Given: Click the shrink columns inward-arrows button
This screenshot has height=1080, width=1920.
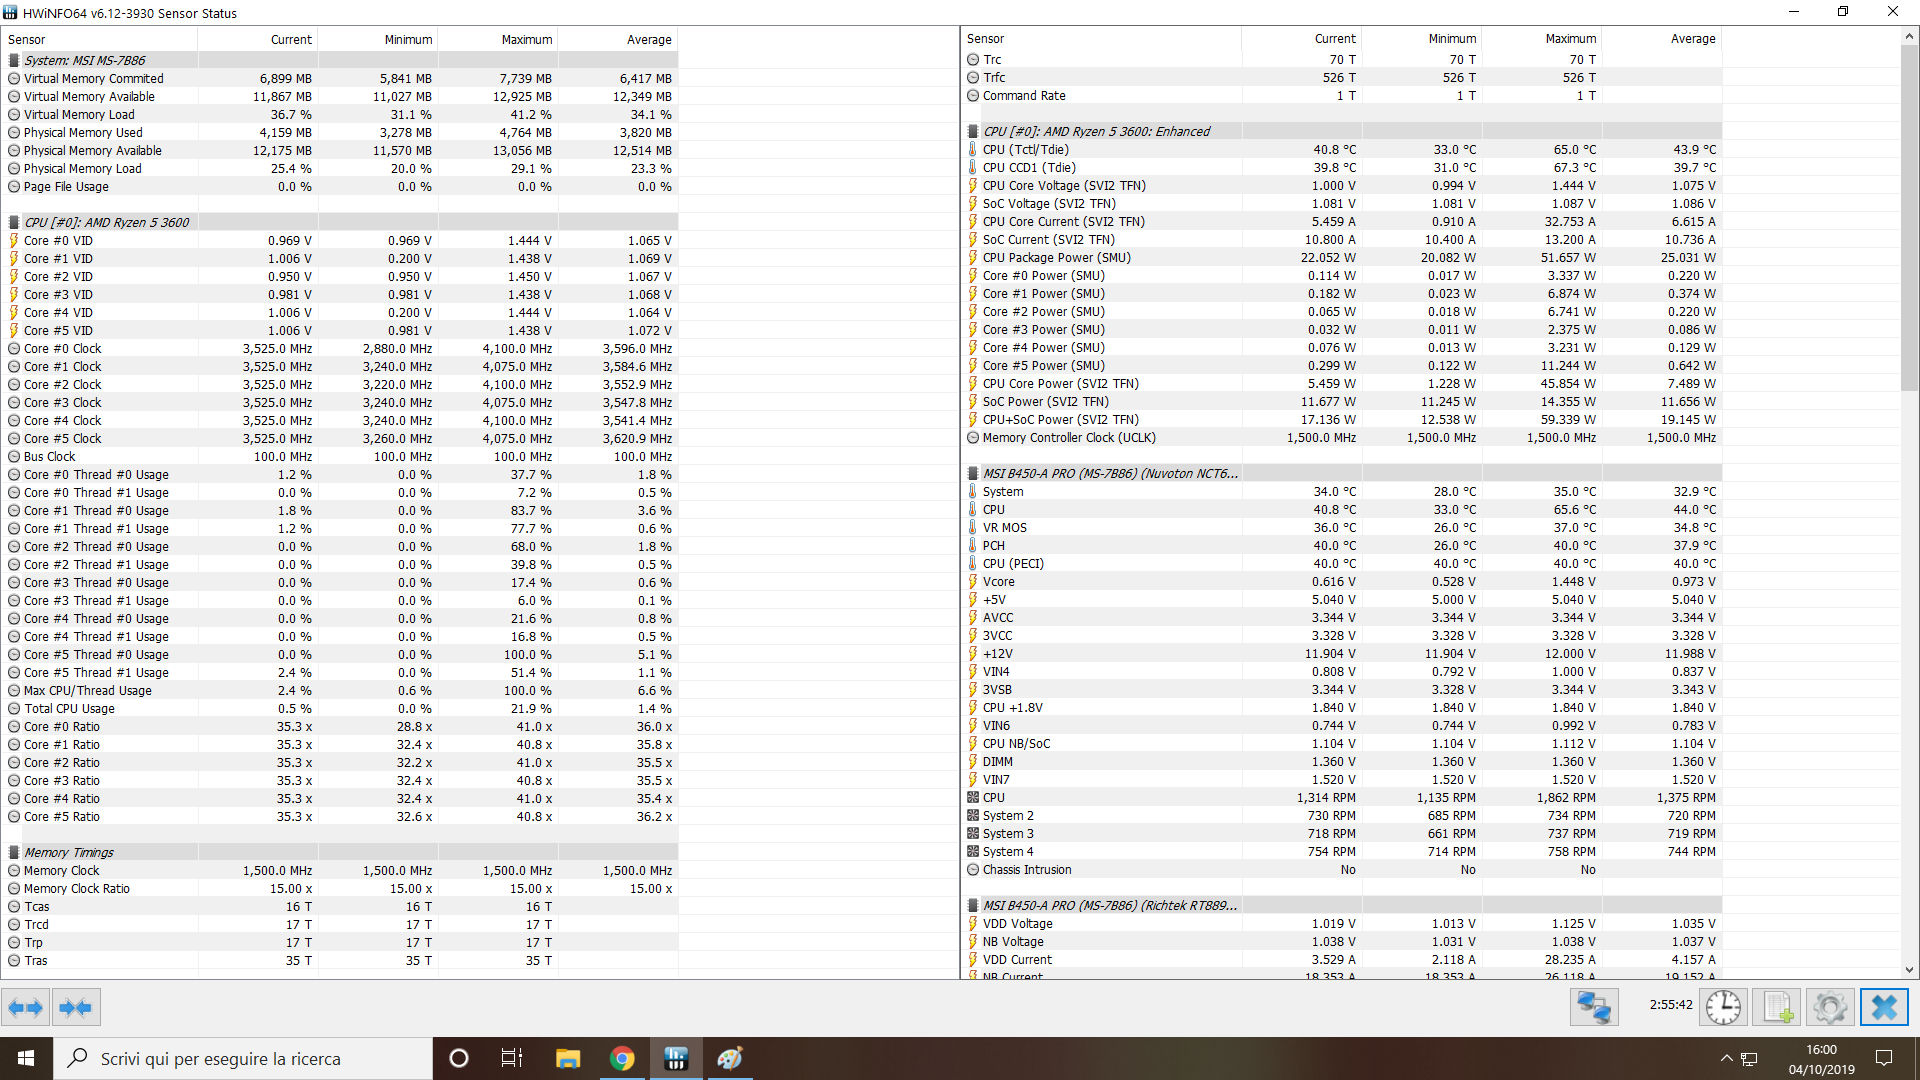Looking at the screenshot, I should (x=76, y=1007).
